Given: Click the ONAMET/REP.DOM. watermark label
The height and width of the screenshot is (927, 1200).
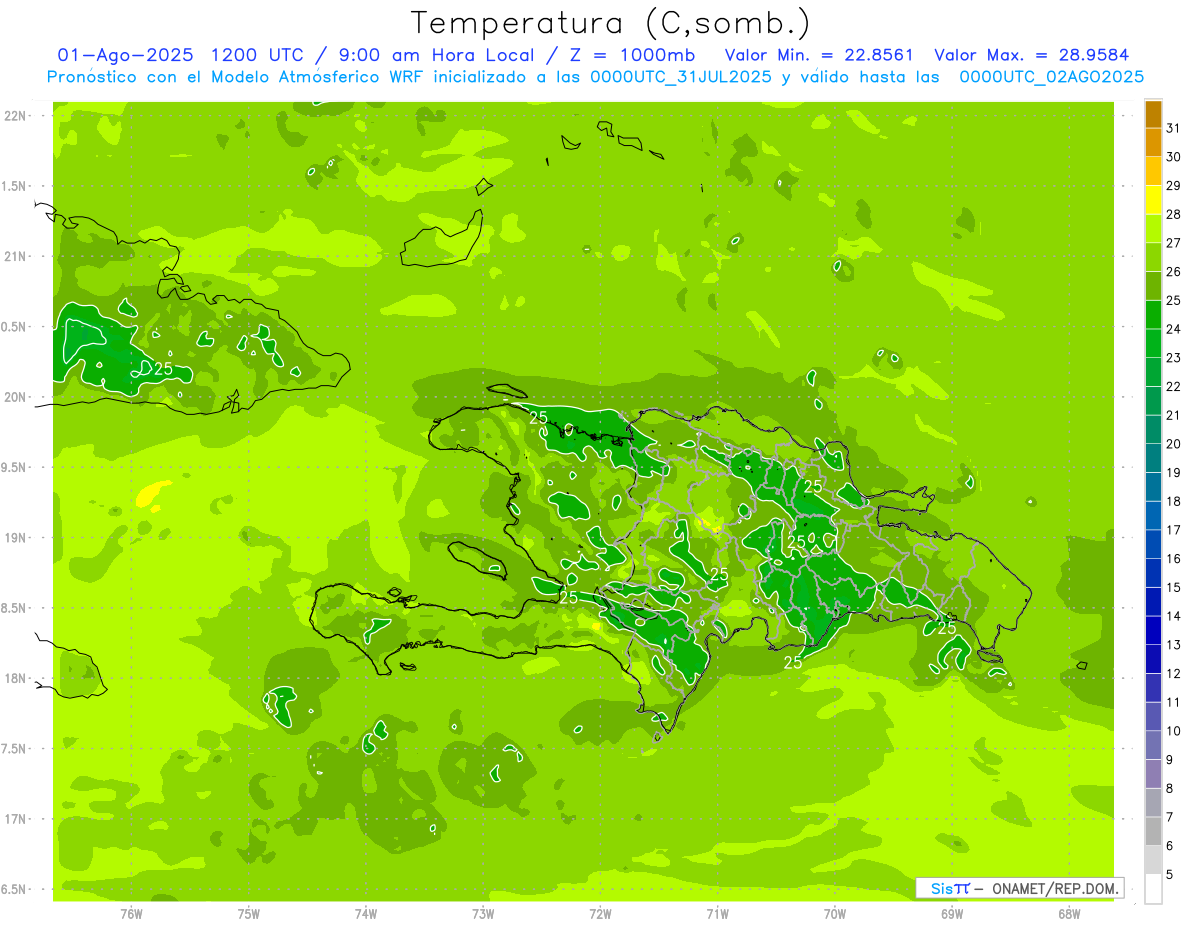Looking at the screenshot, I should click(1055, 888).
